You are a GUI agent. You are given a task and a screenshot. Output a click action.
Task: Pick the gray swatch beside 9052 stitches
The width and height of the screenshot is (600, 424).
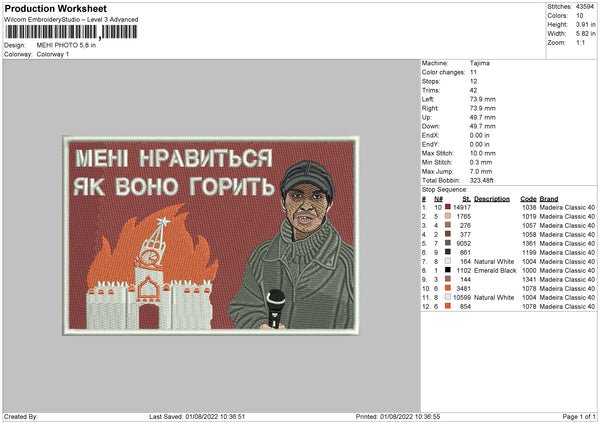(x=448, y=243)
